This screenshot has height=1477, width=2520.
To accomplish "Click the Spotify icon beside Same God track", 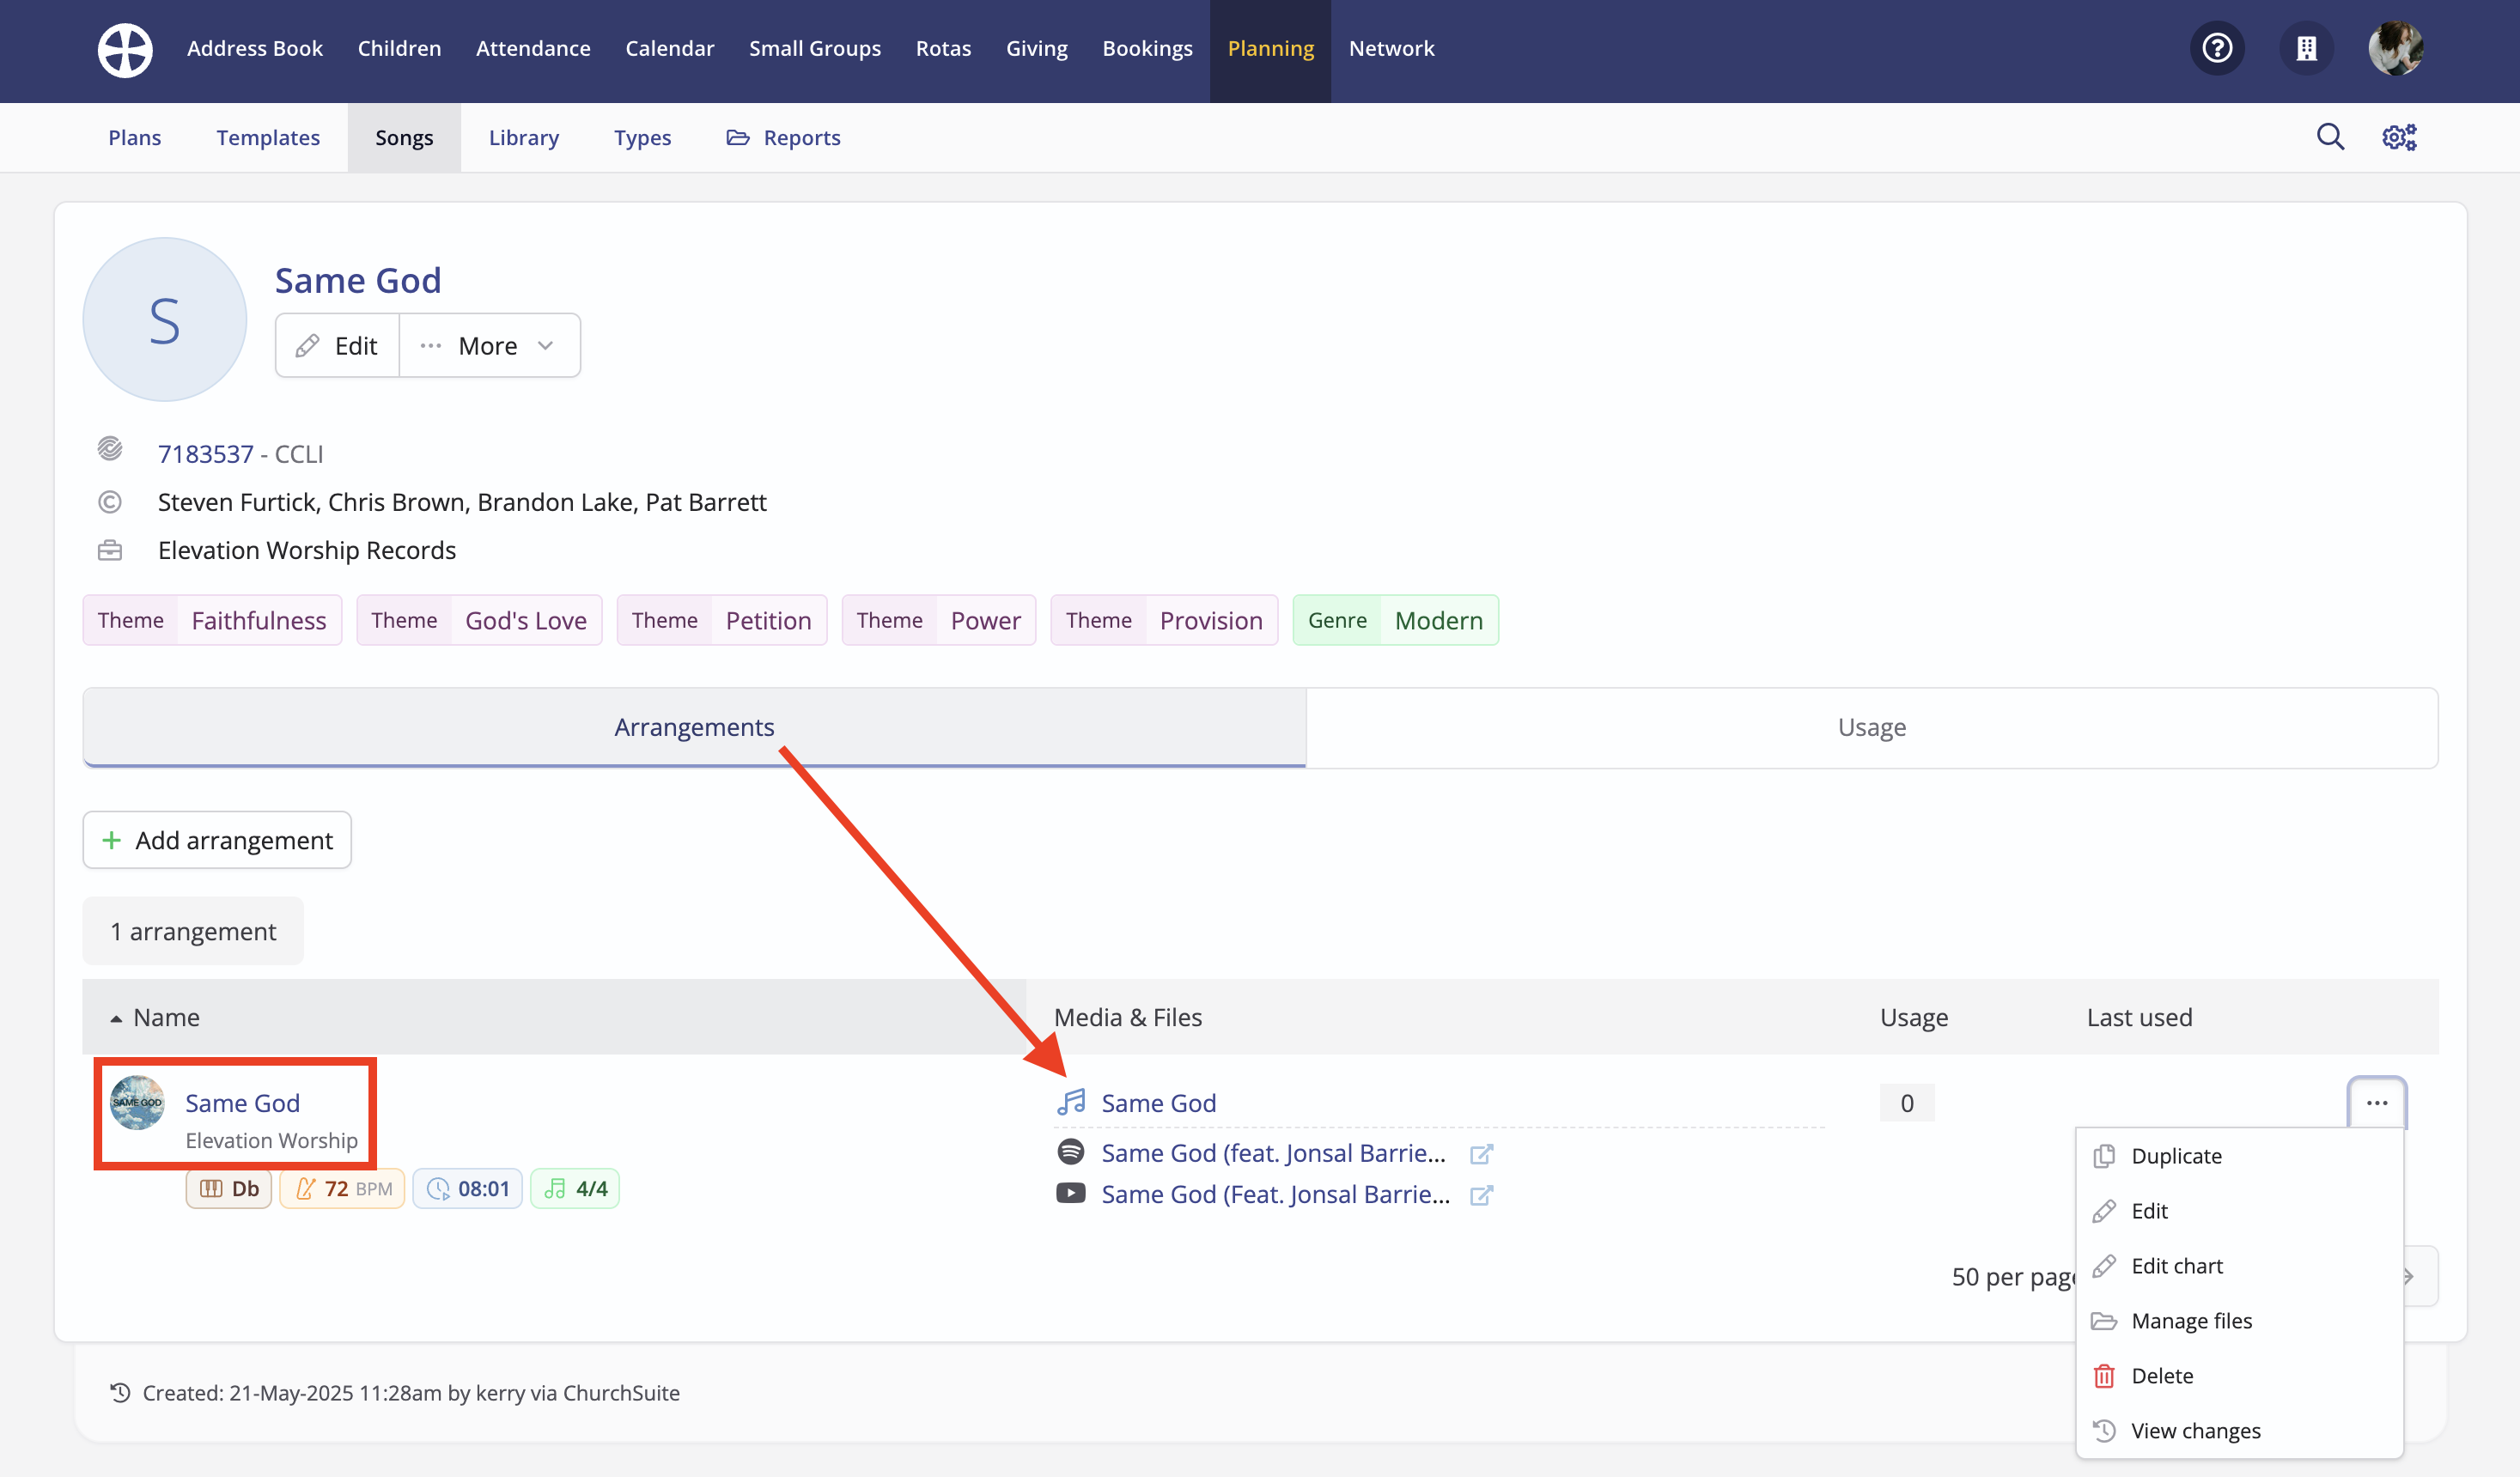I will pos(1070,1151).
